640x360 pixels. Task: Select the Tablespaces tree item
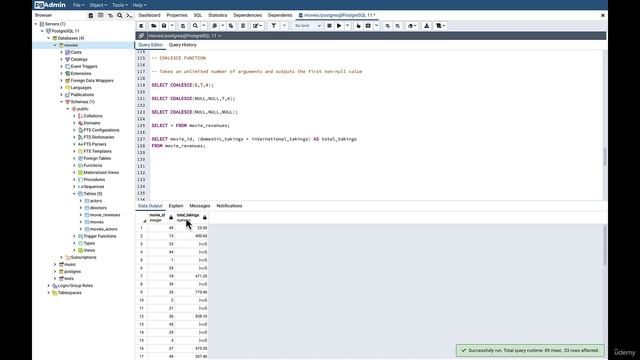point(69,293)
